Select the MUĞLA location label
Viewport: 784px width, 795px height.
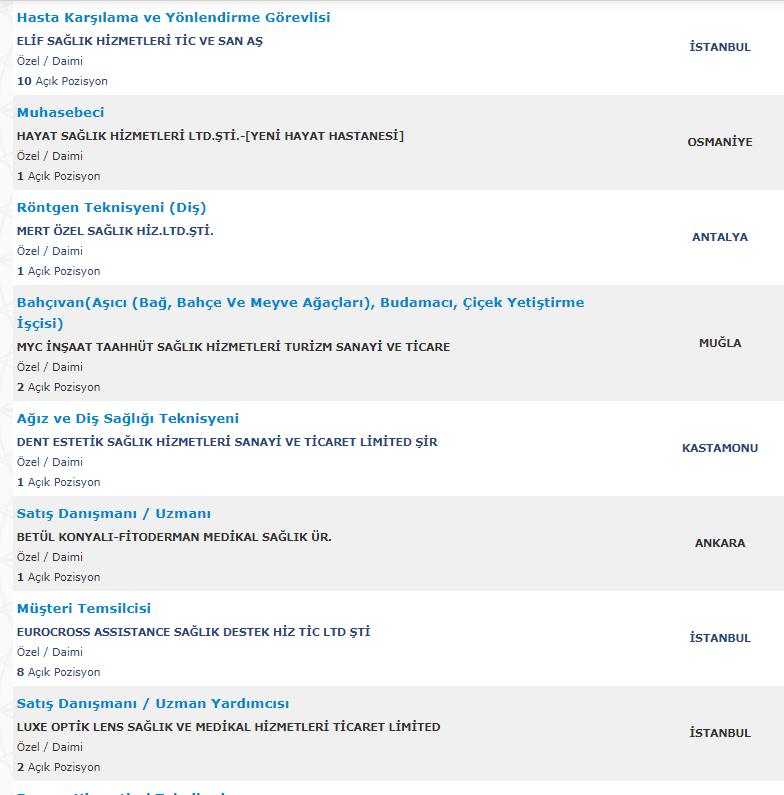pos(720,343)
